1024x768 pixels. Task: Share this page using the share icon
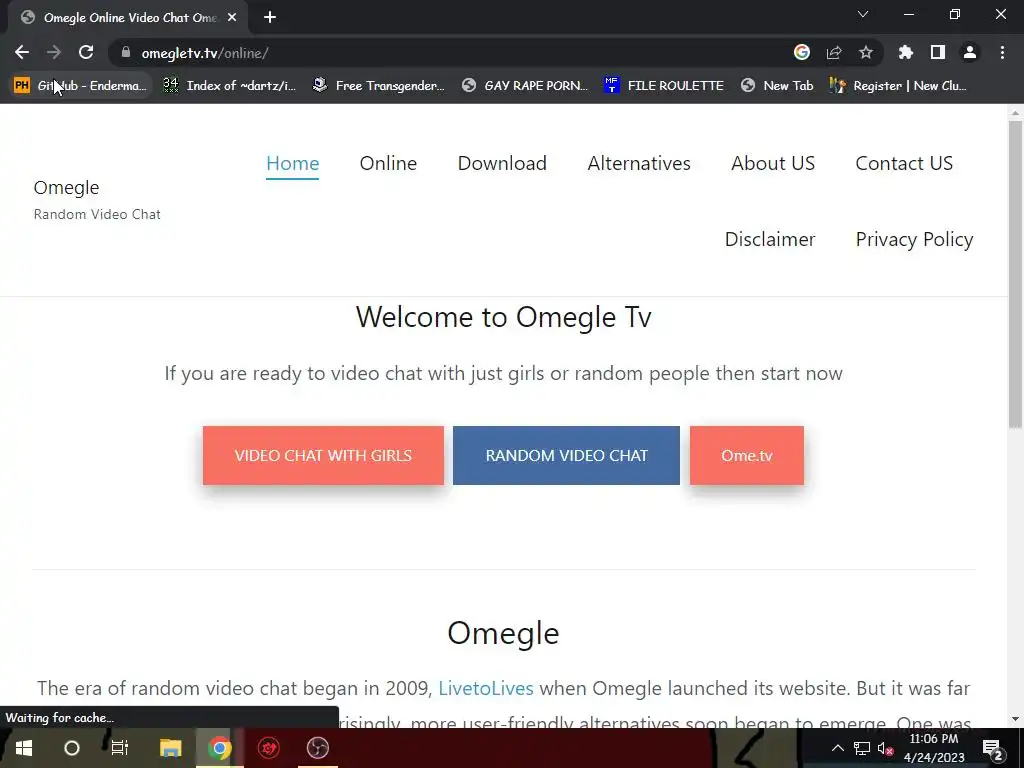(x=834, y=52)
